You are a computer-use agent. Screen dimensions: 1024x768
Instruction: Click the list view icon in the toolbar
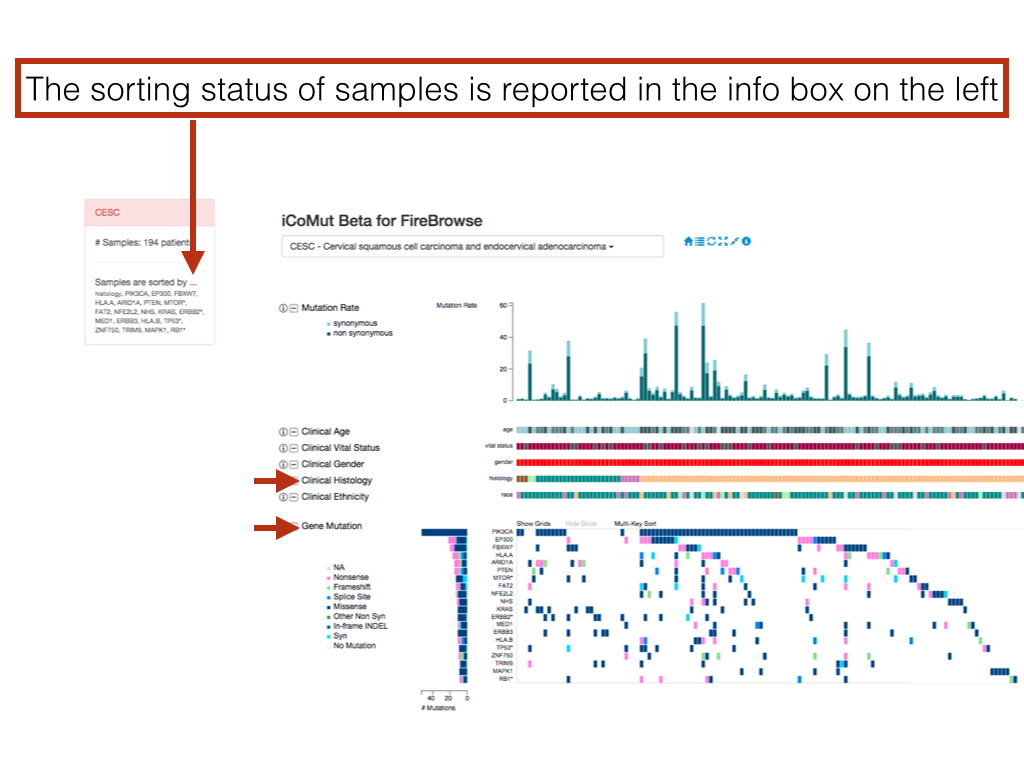point(699,241)
